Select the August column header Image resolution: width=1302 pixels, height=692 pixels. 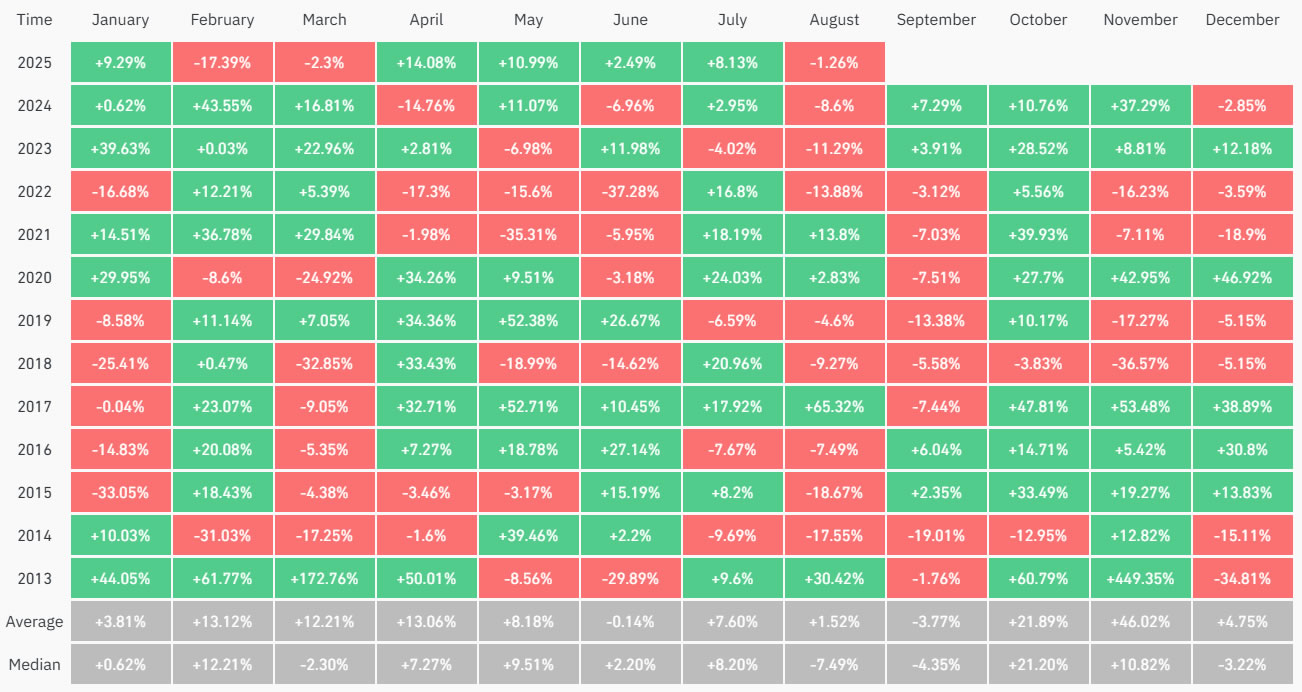point(834,20)
